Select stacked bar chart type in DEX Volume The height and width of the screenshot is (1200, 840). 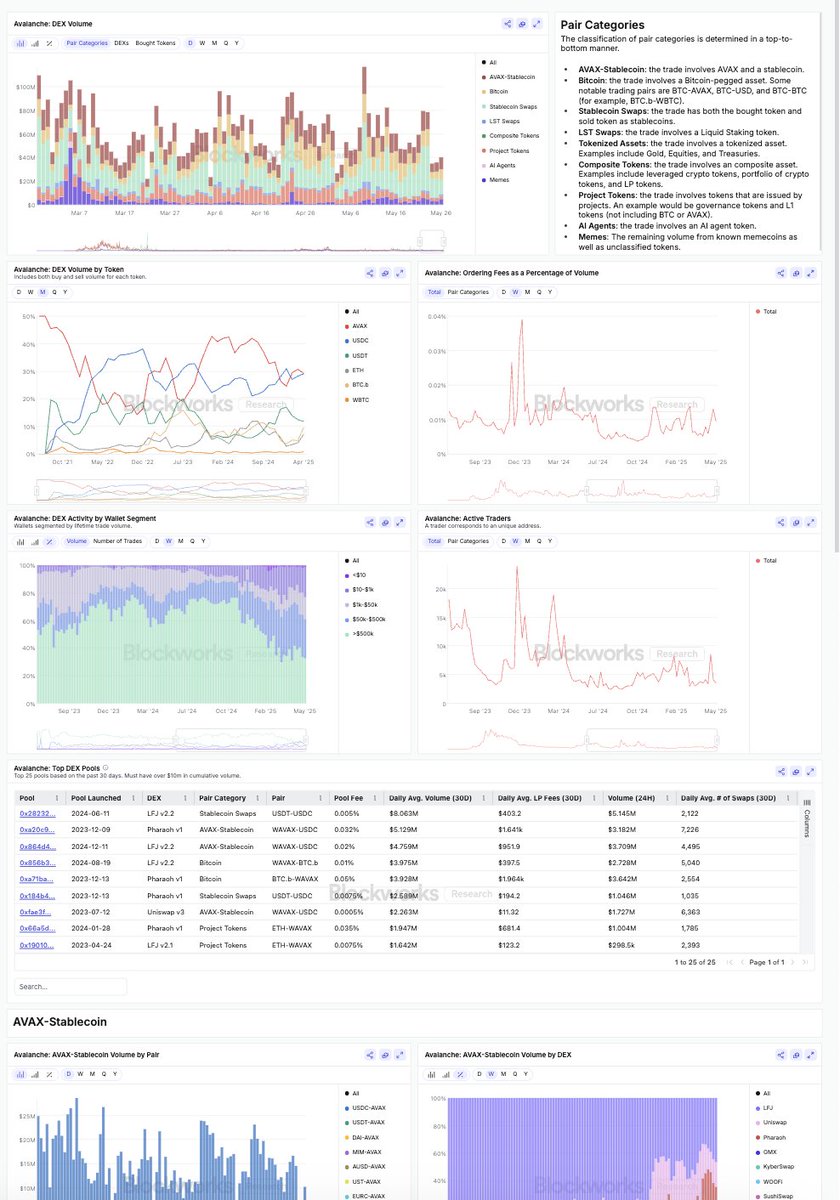[22, 43]
